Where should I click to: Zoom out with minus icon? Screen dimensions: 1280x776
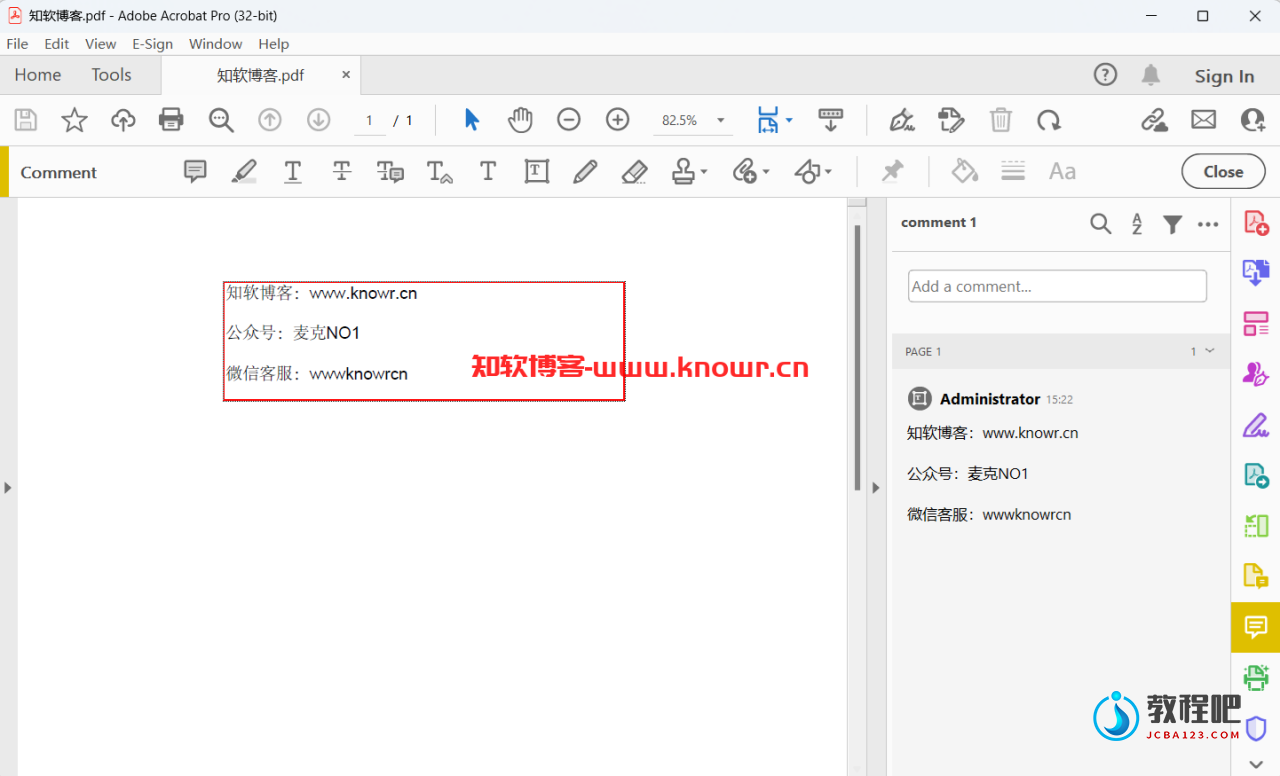point(569,120)
